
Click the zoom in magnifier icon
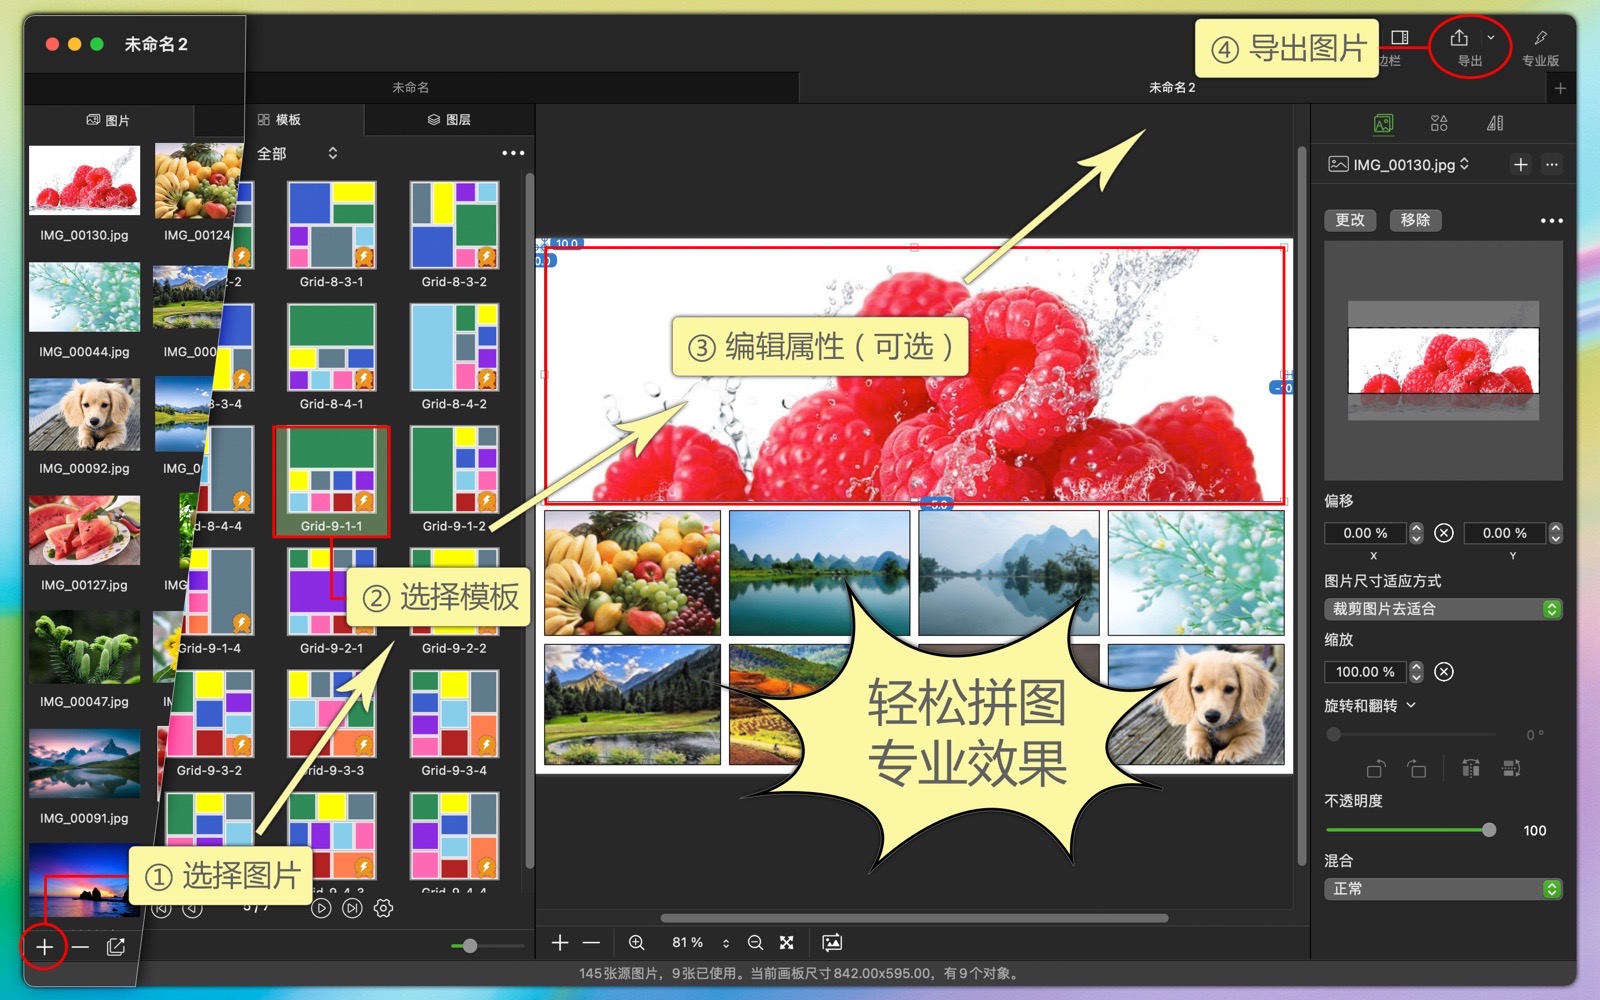636,943
